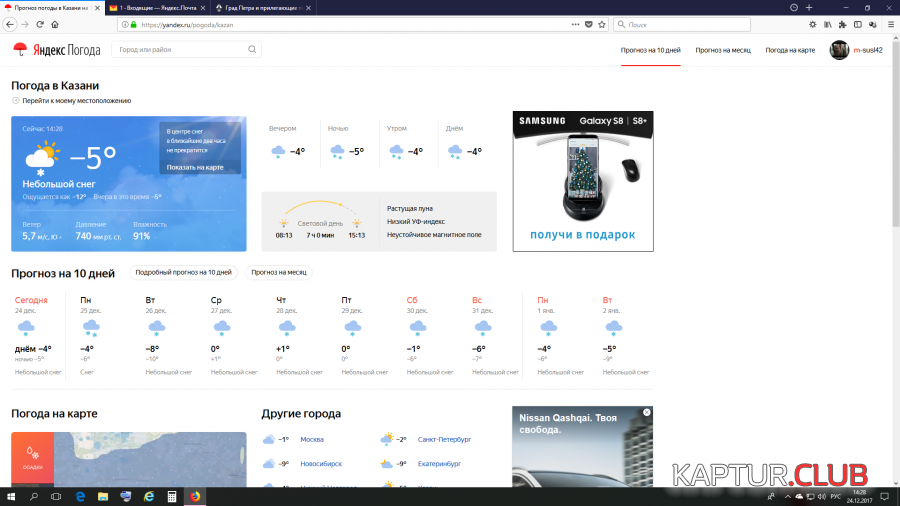
Task: Switch to Град Петра tab
Action: click(x=263, y=8)
